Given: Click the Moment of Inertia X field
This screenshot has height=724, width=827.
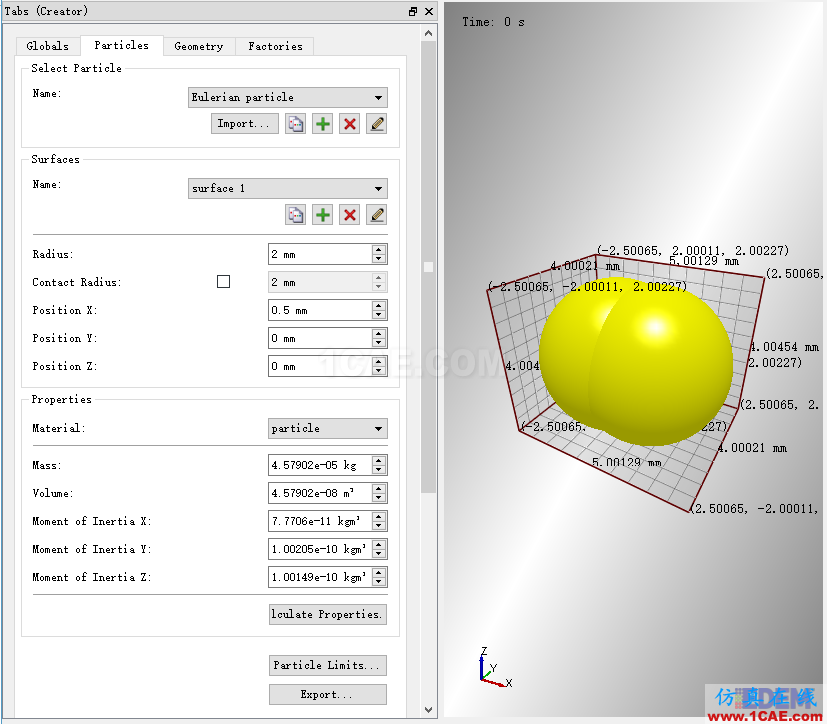Looking at the screenshot, I should tap(320, 521).
